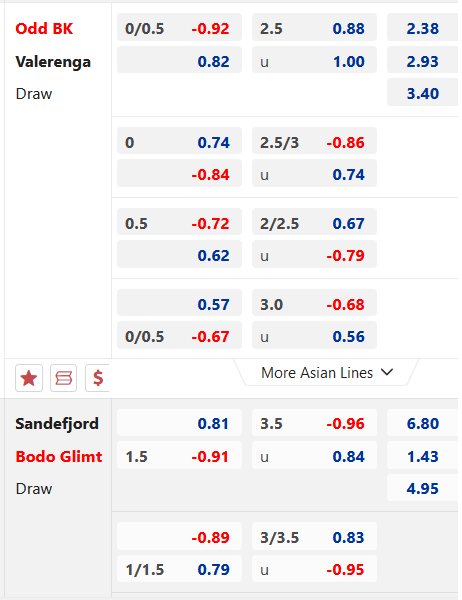Select over 2.5/3 at -0.86
462x600 pixels.
(x=314, y=141)
